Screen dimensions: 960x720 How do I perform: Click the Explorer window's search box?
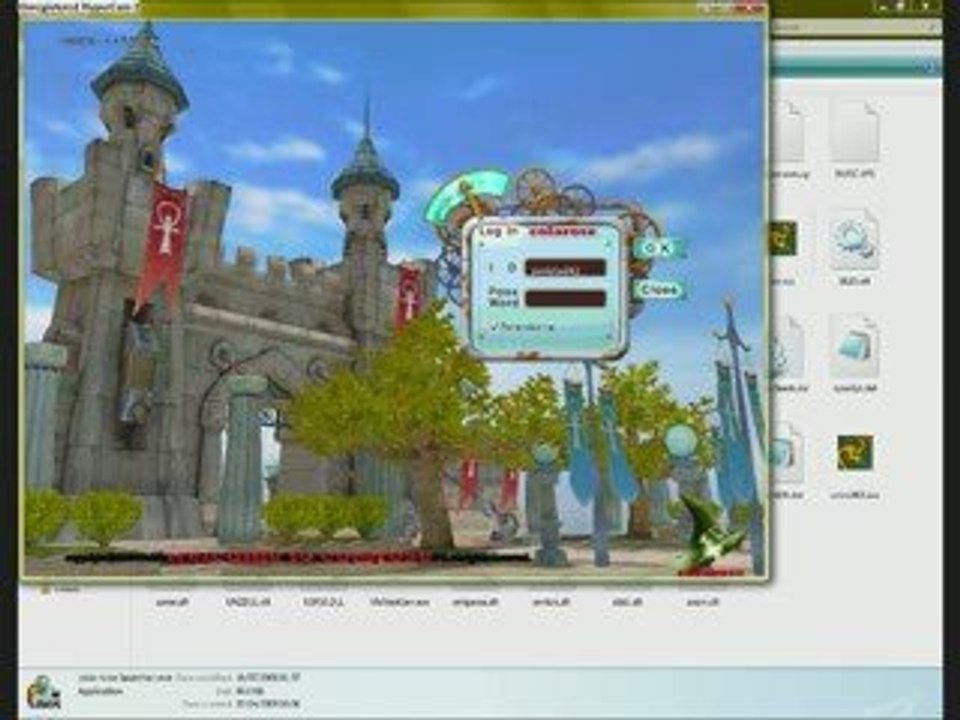[855, 27]
